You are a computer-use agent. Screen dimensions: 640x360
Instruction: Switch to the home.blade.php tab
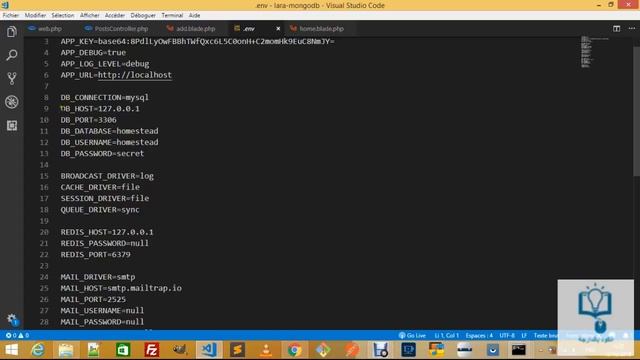(x=317, y=29)
